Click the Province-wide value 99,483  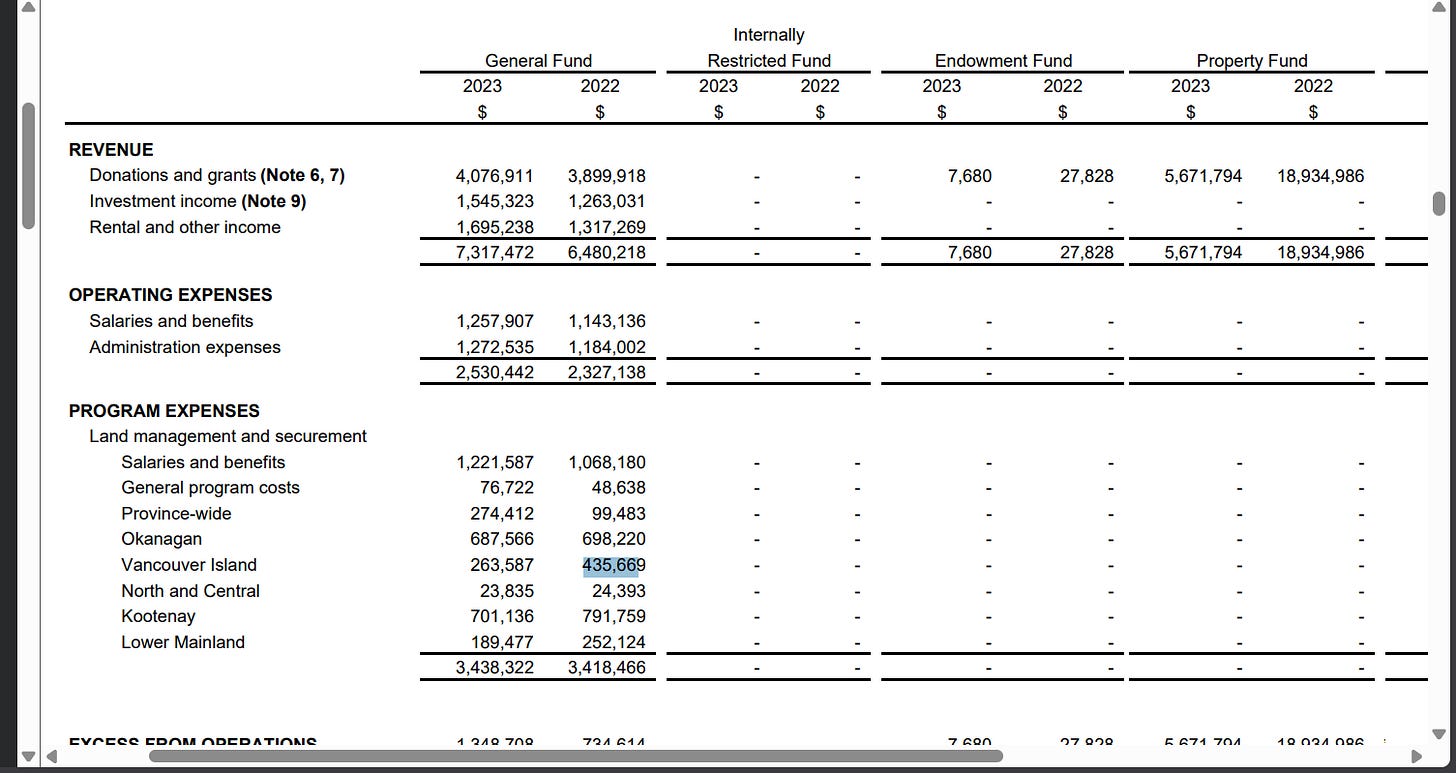click(x=619, y=514)
